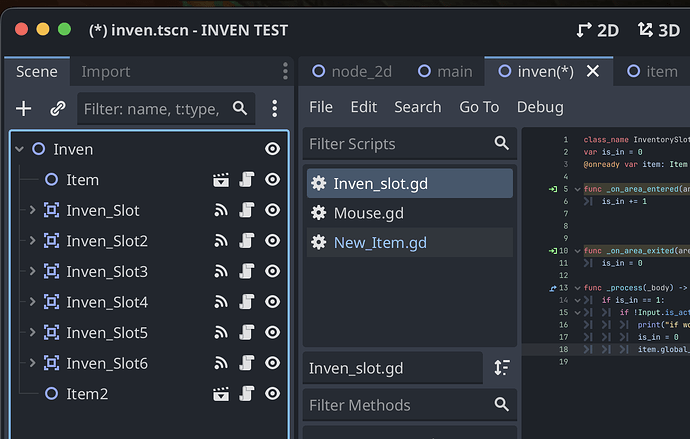Open script attached to Item2 node
This screenshot has width=690, height=439.
pyautogui.click(x=247, y=394)
